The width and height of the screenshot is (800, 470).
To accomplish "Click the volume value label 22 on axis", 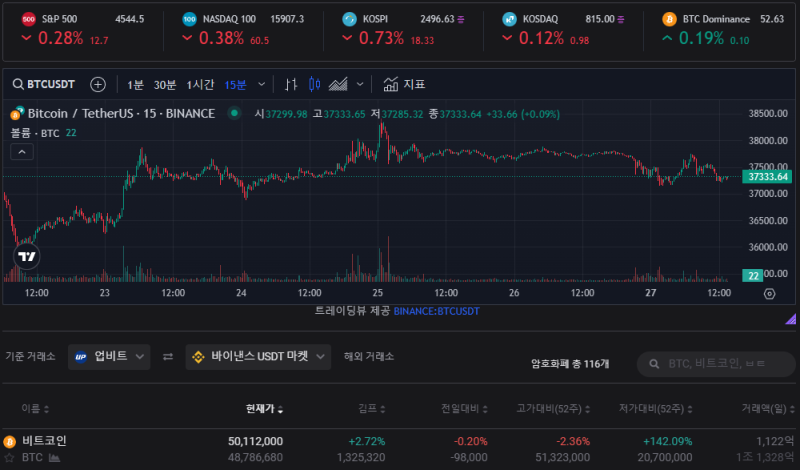I will pyautogui.click(x=753, y=276).
